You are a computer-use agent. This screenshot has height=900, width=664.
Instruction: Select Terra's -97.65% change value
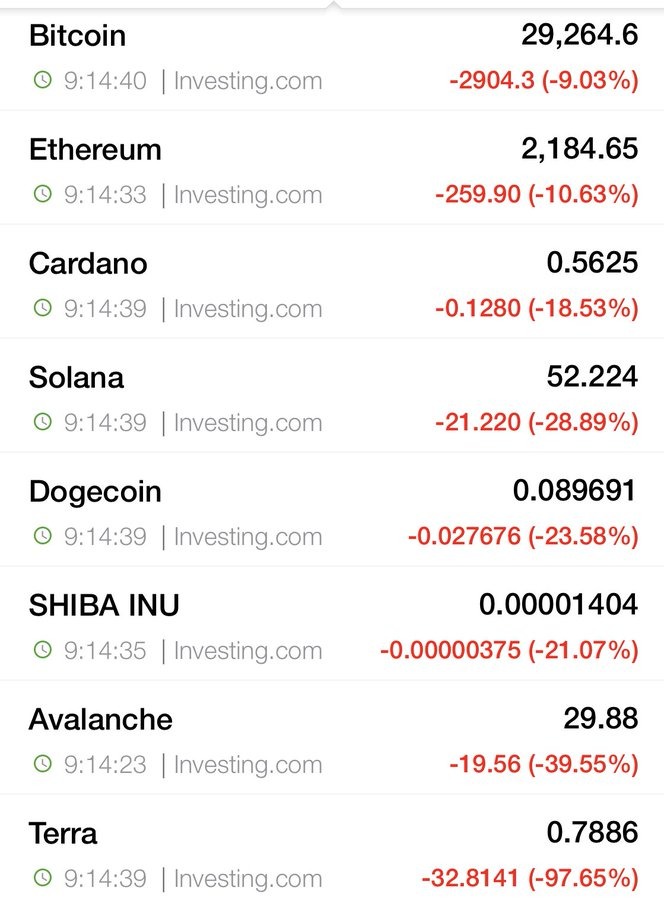583,878
